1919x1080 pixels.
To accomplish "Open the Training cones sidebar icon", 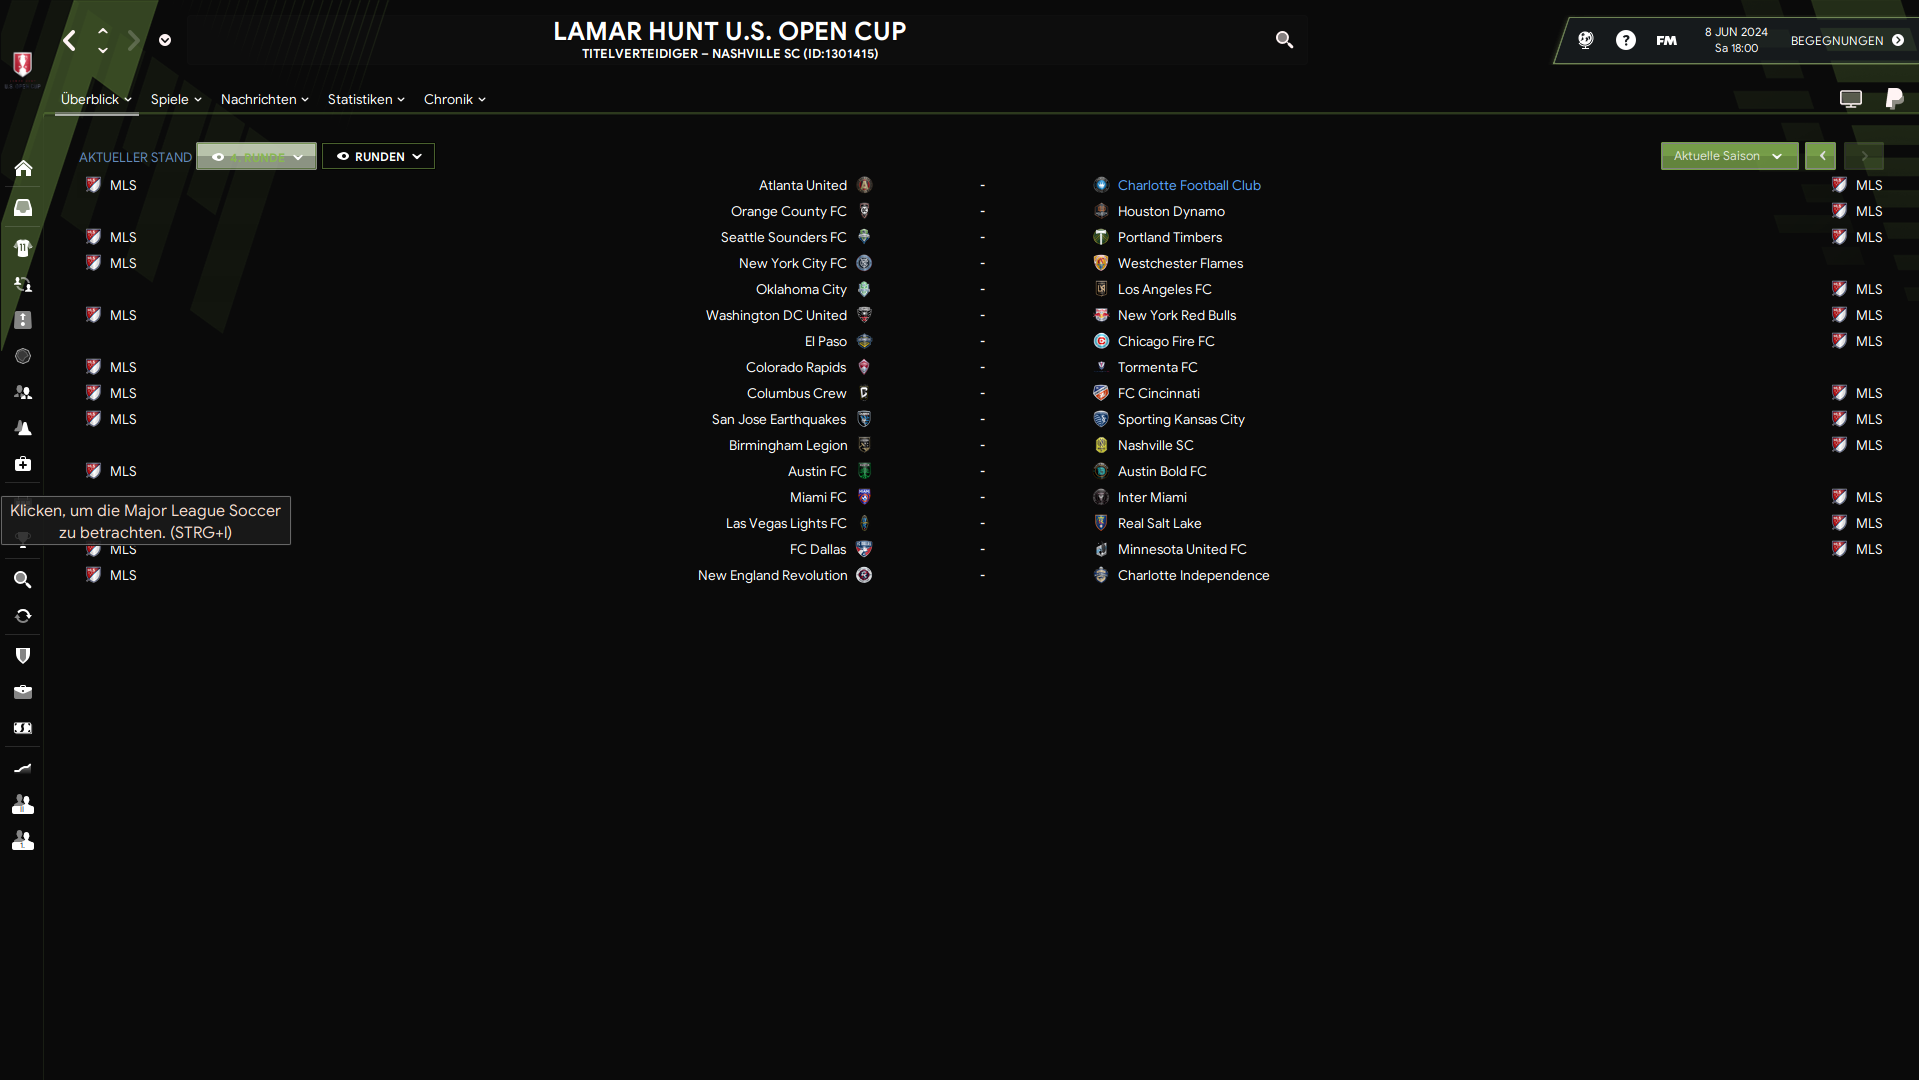I will [23, 428].
